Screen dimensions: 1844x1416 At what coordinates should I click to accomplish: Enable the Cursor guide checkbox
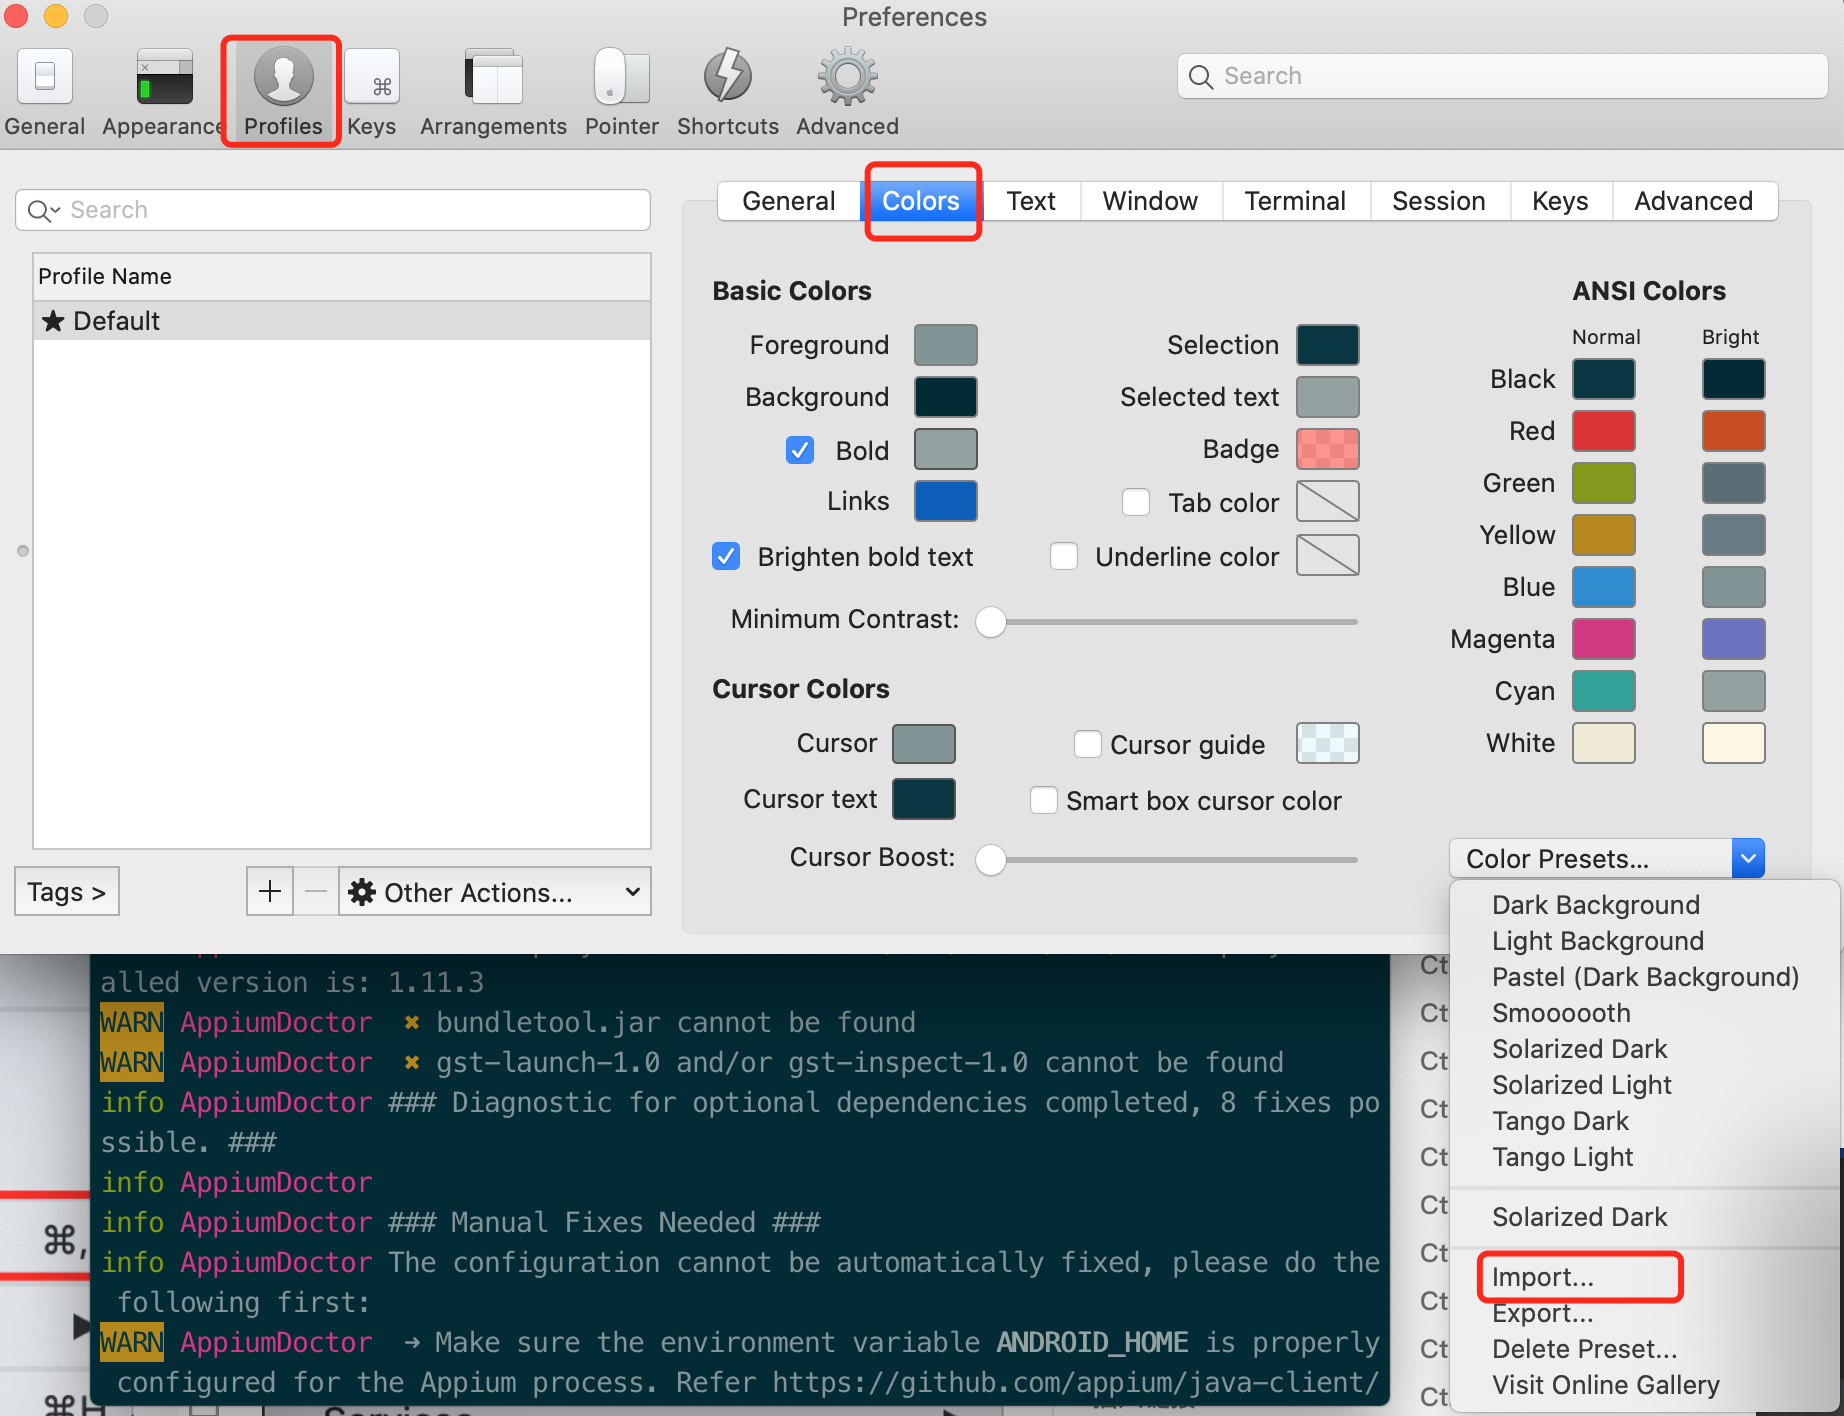[x=1087, y=744]
